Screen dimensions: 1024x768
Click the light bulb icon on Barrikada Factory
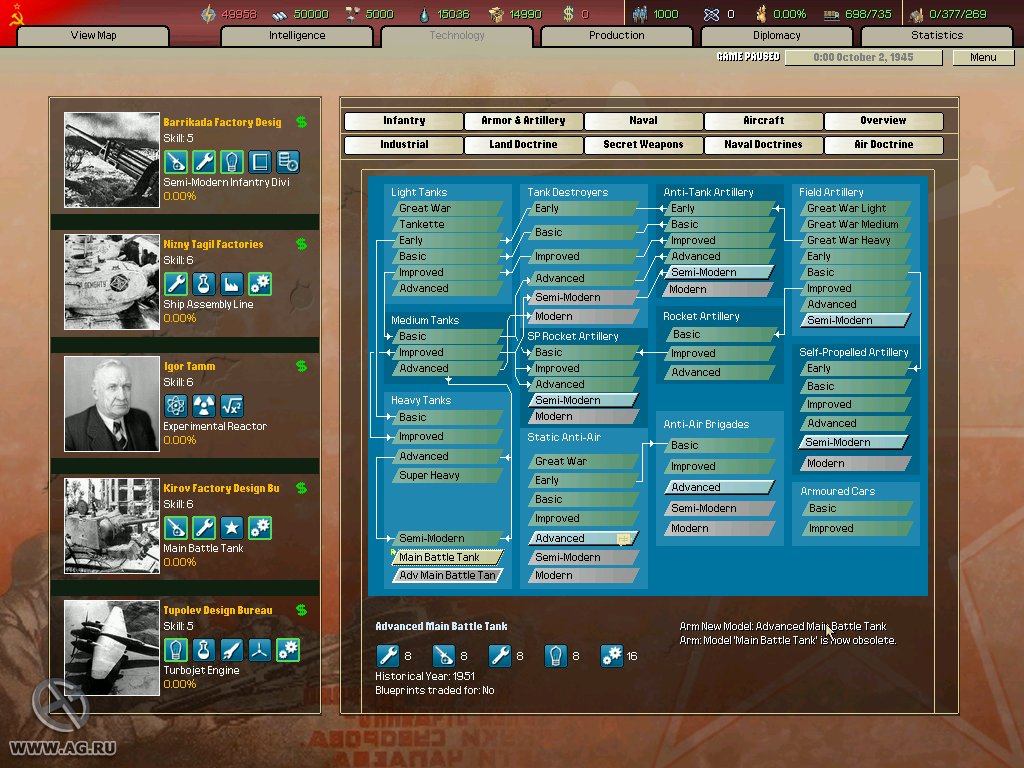(x=232, y=160)
